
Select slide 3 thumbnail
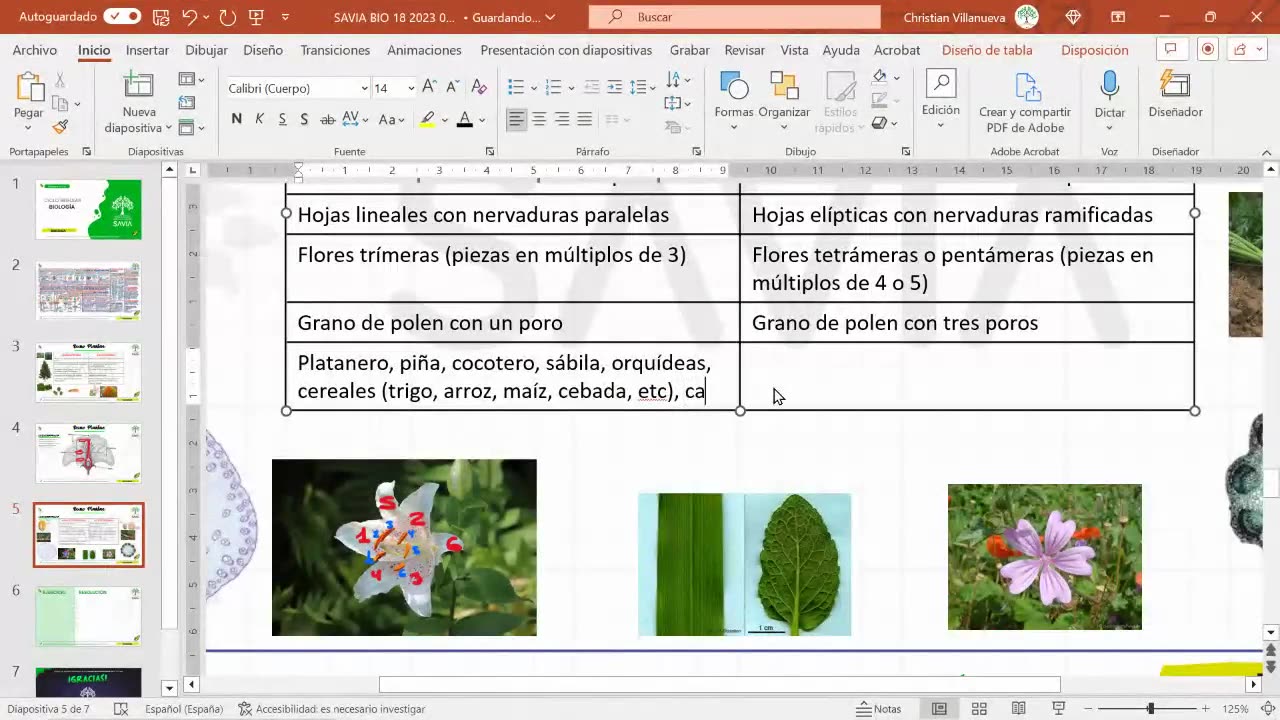click(x=89, y=372)
